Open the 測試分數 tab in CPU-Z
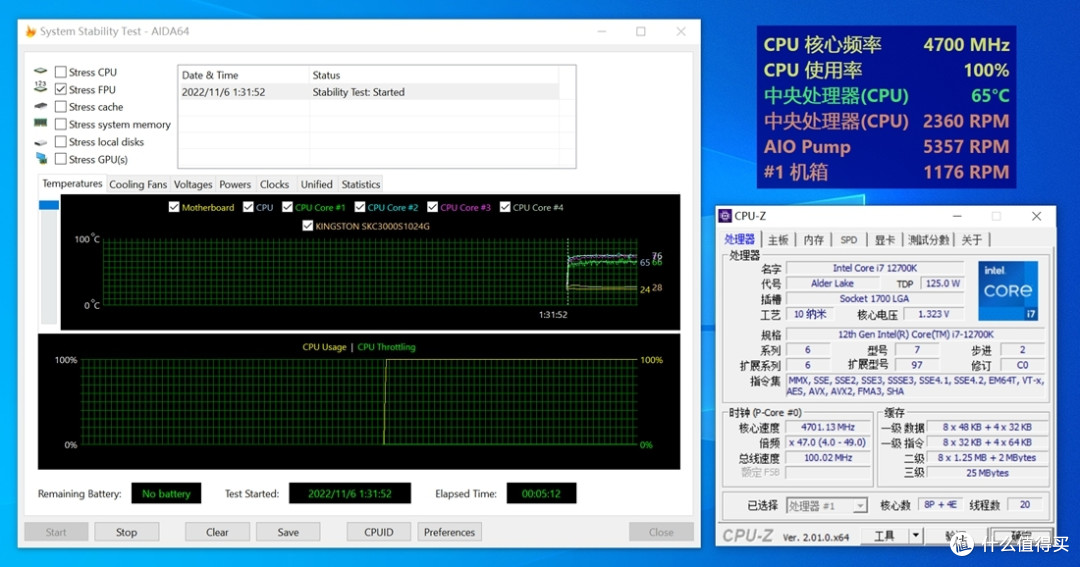Viewport: 1080px width, 567px height. tap(928, 240)
